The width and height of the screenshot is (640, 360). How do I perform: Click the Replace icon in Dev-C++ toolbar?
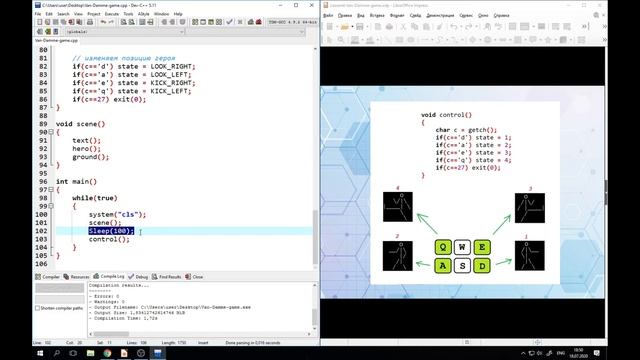pyautogui.click(x=132, y=22)
